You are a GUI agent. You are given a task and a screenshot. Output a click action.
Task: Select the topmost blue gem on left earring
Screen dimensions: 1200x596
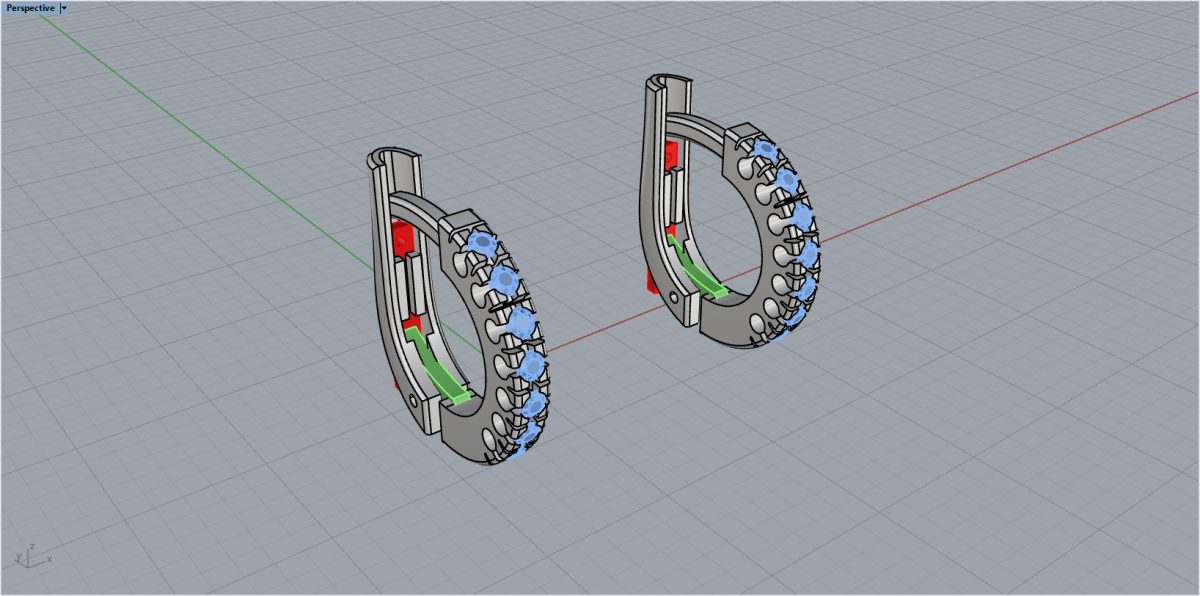(x=483, y=243)
